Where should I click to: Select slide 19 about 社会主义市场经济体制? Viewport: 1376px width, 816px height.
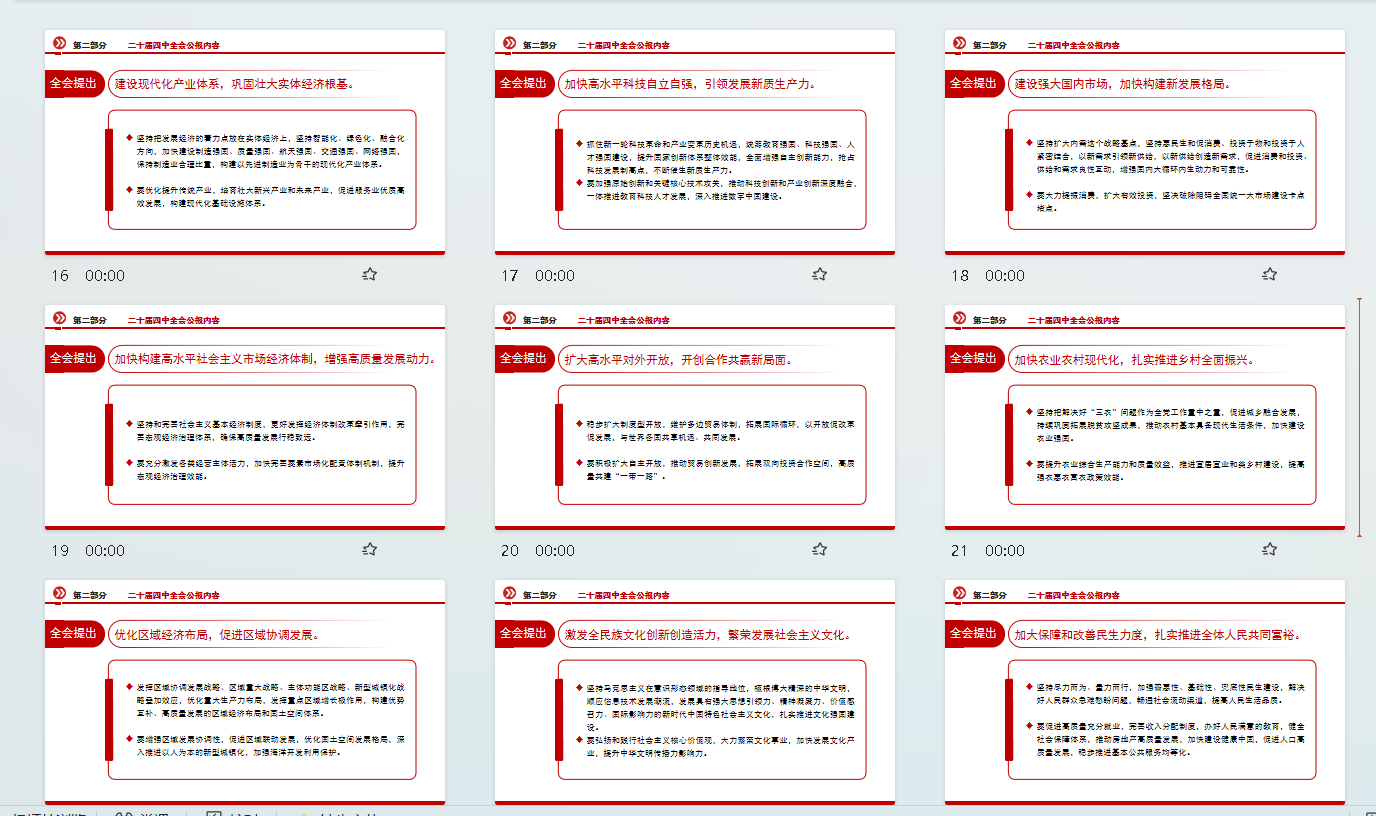point(245,417)
